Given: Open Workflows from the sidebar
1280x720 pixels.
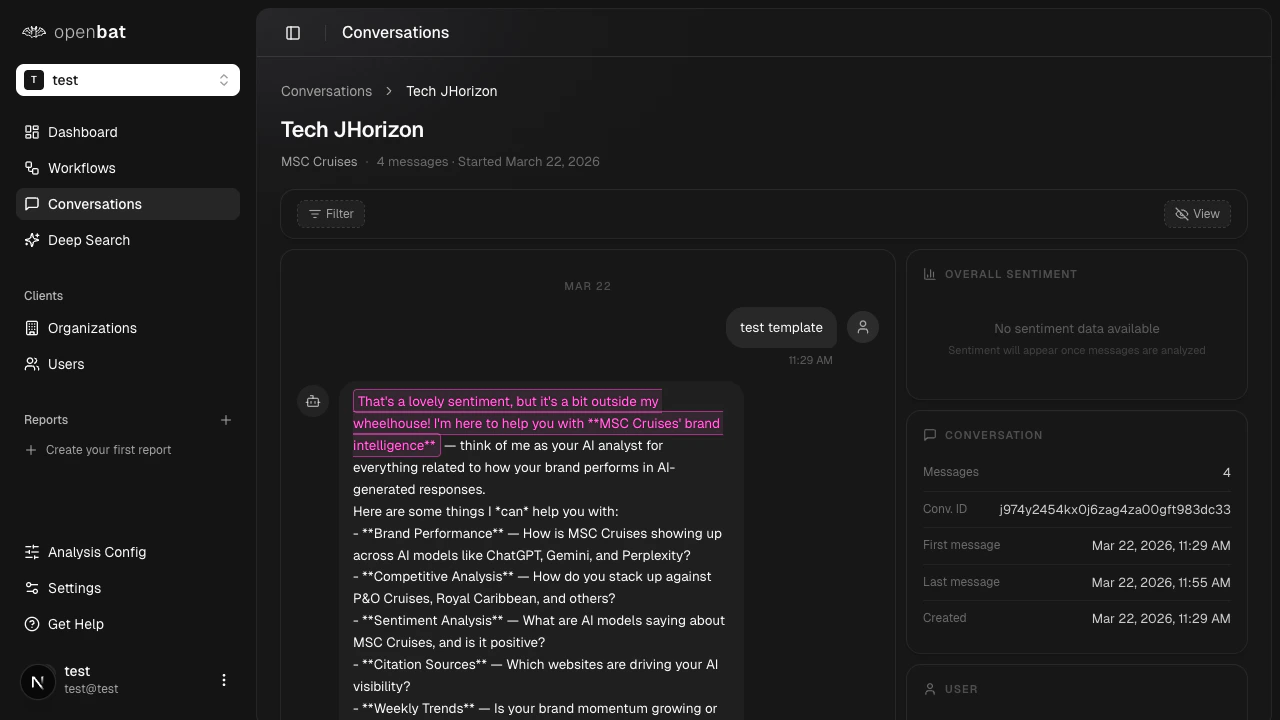Looking at the screenshot, I should [x=128, y=168].
